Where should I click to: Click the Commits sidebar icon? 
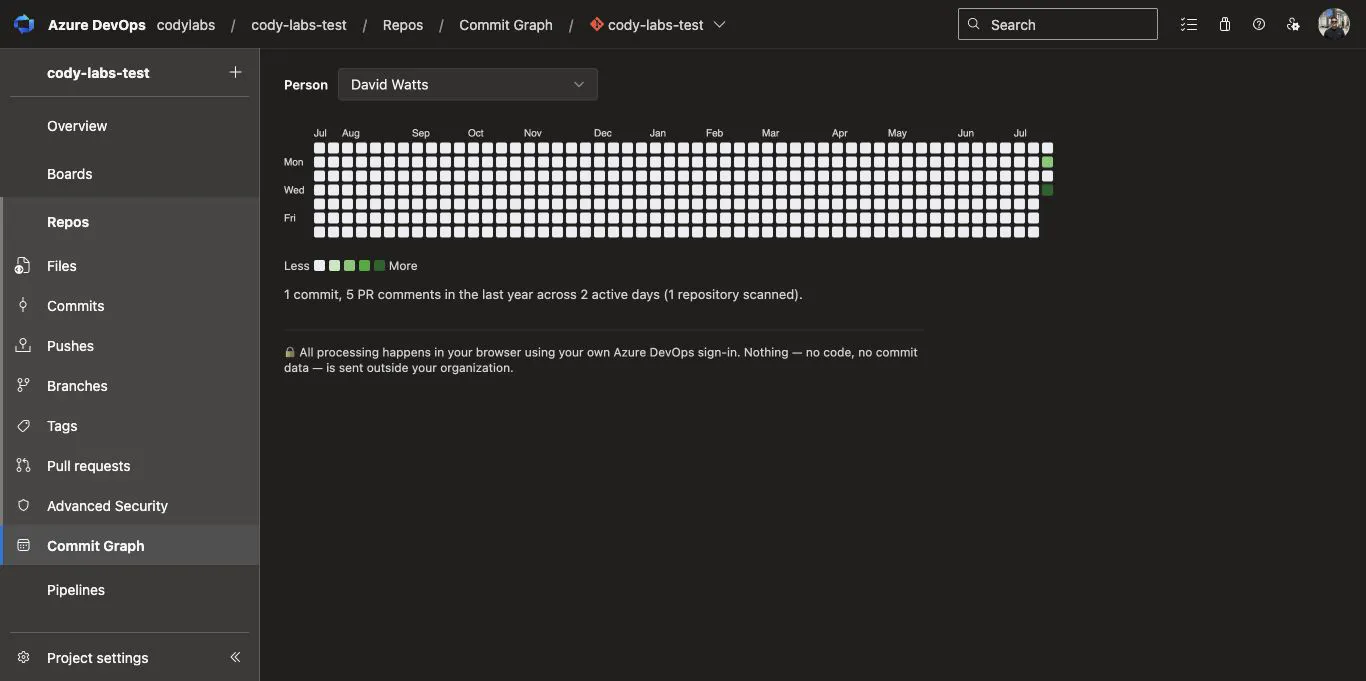pos(23,306)
